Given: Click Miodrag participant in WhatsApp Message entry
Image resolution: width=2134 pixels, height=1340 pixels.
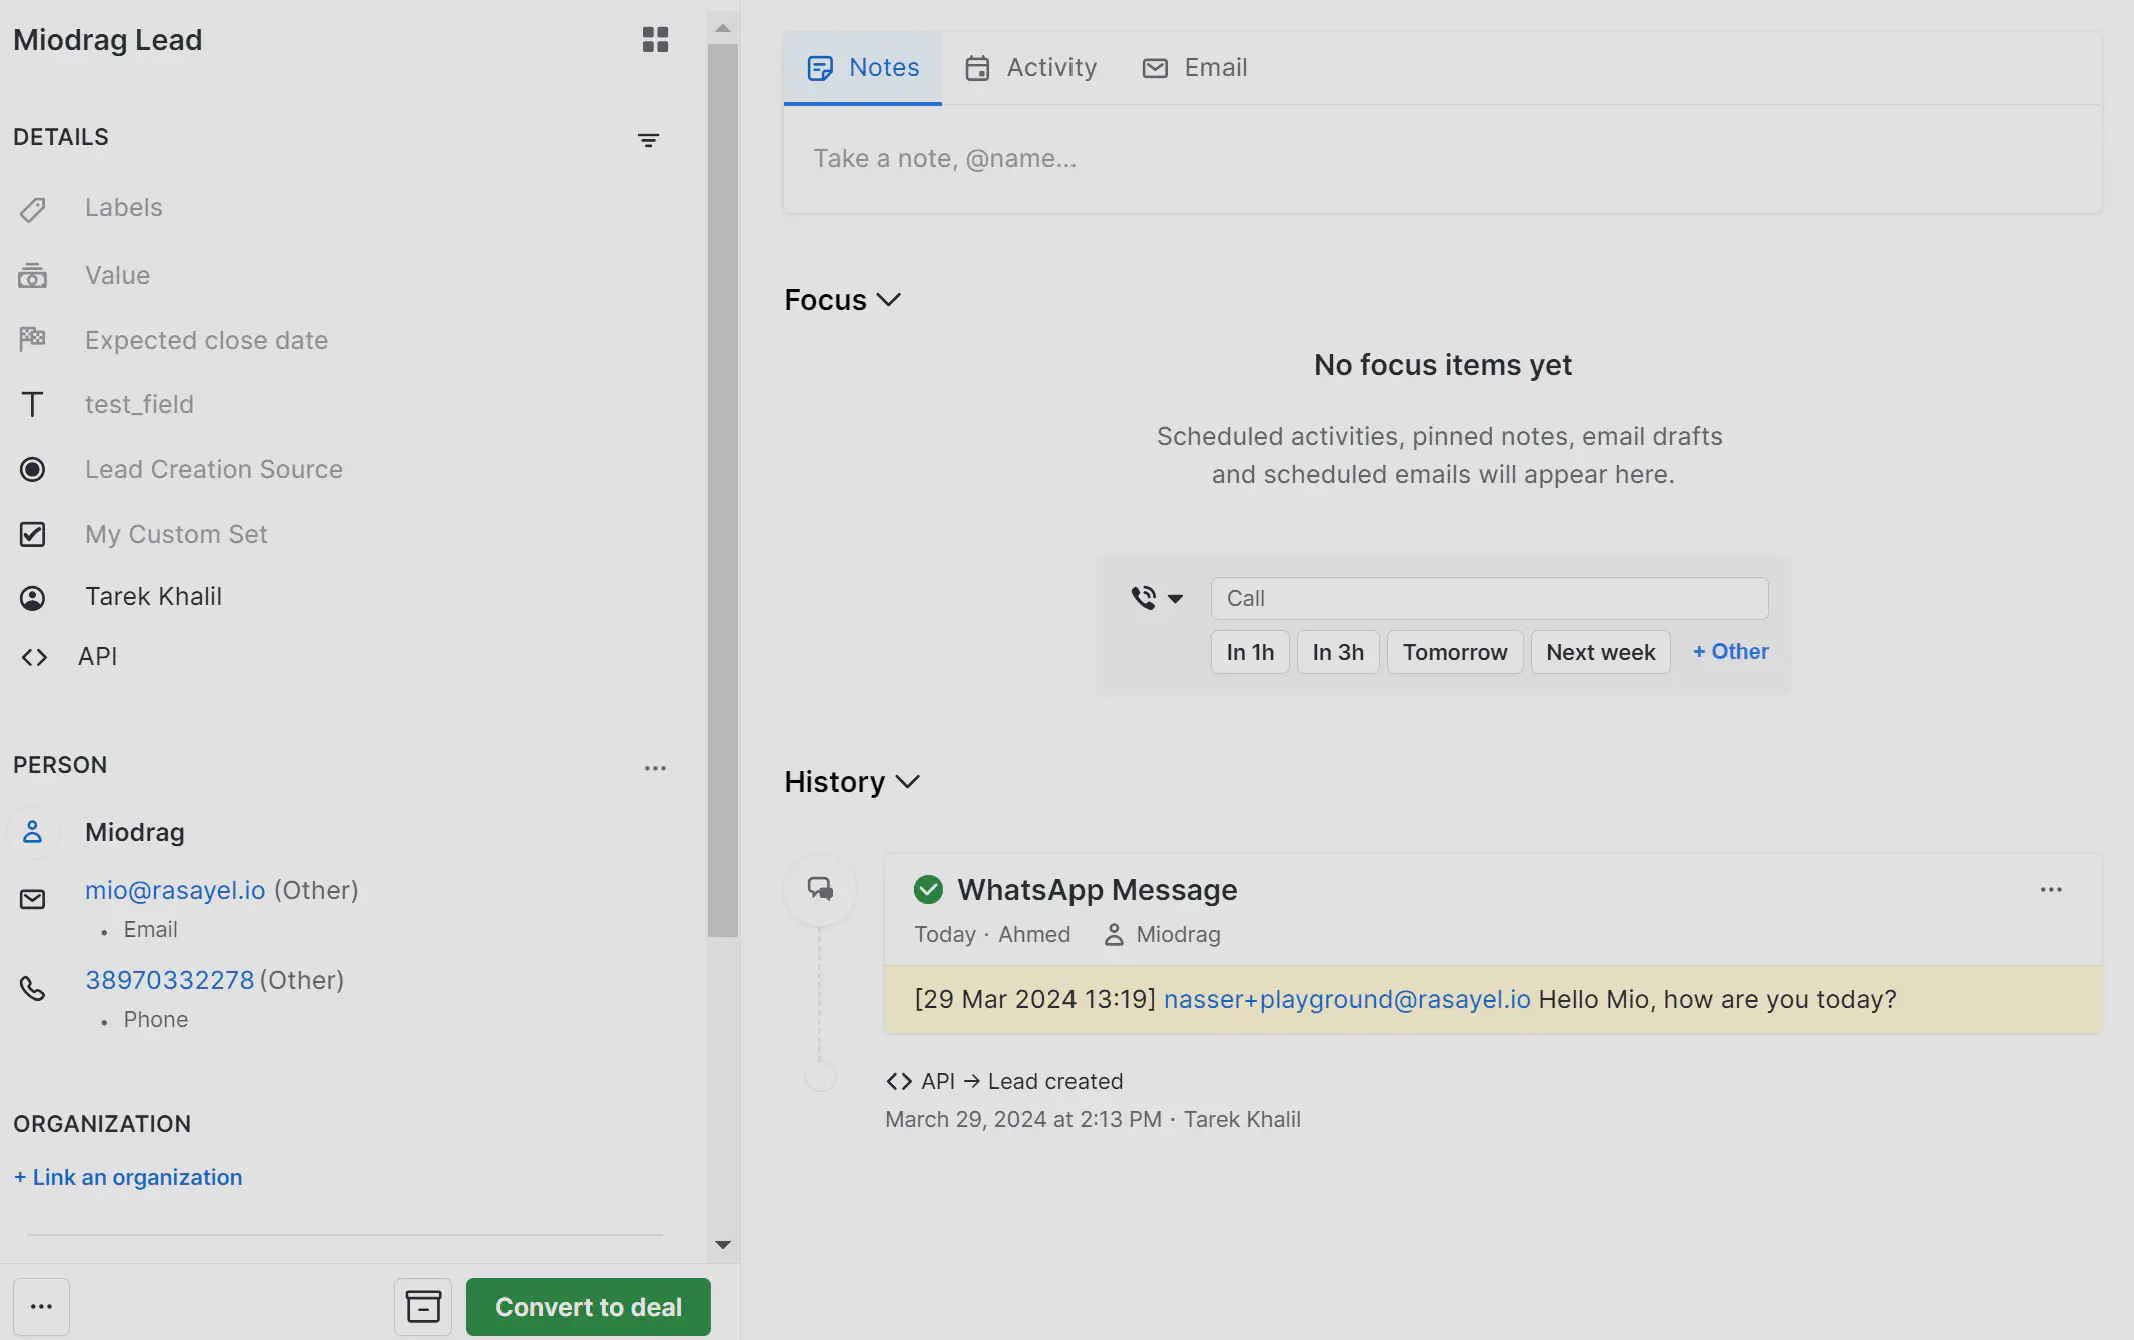Looking at the screenshot, I should [x=1178, y=935].
